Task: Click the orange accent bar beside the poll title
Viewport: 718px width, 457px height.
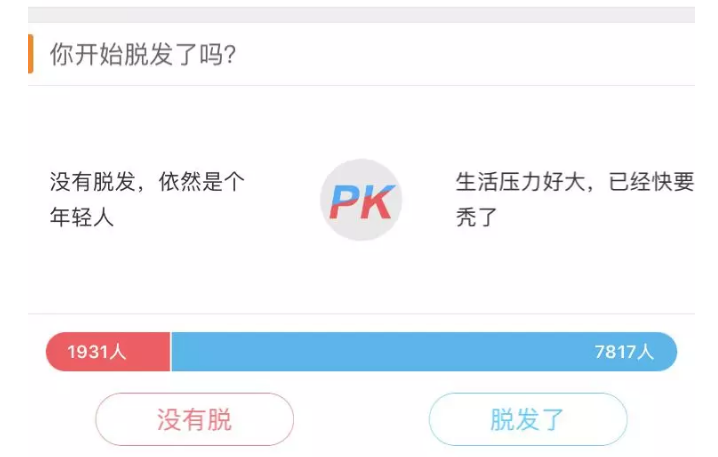Action: click(x=31, y=54)
